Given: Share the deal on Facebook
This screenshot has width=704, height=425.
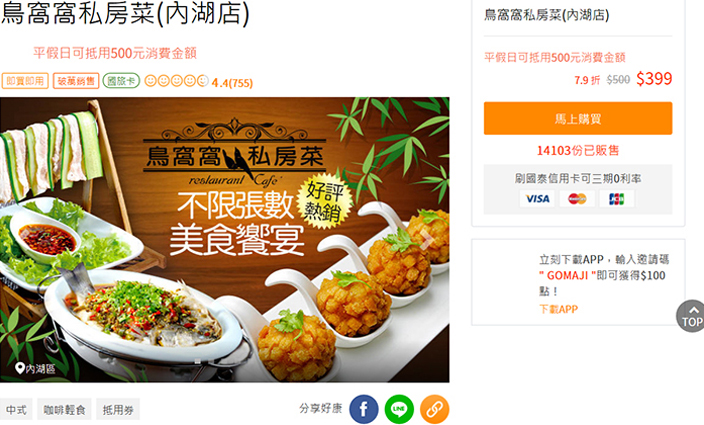Looking at the screenshot, I should tap(364, 409).
